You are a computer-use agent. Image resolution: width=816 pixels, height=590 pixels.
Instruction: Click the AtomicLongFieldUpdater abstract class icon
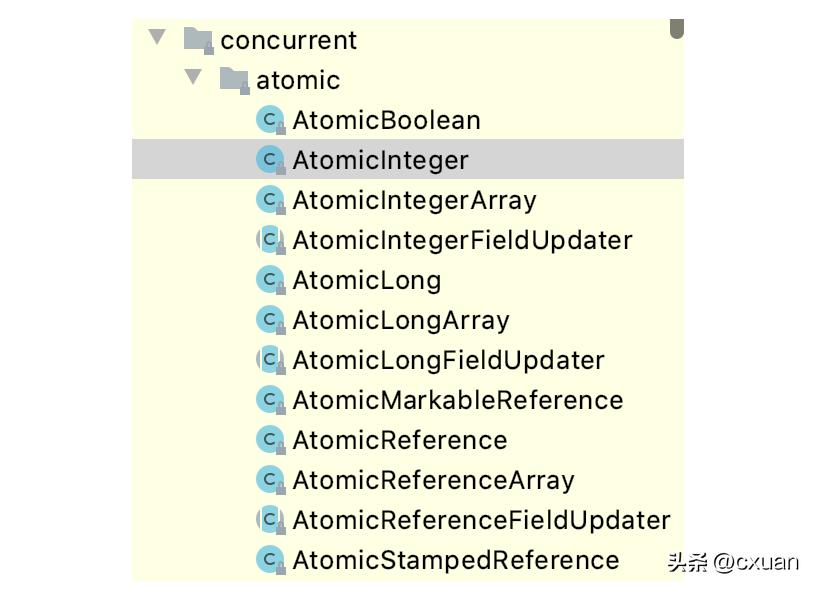click(270, 360)
